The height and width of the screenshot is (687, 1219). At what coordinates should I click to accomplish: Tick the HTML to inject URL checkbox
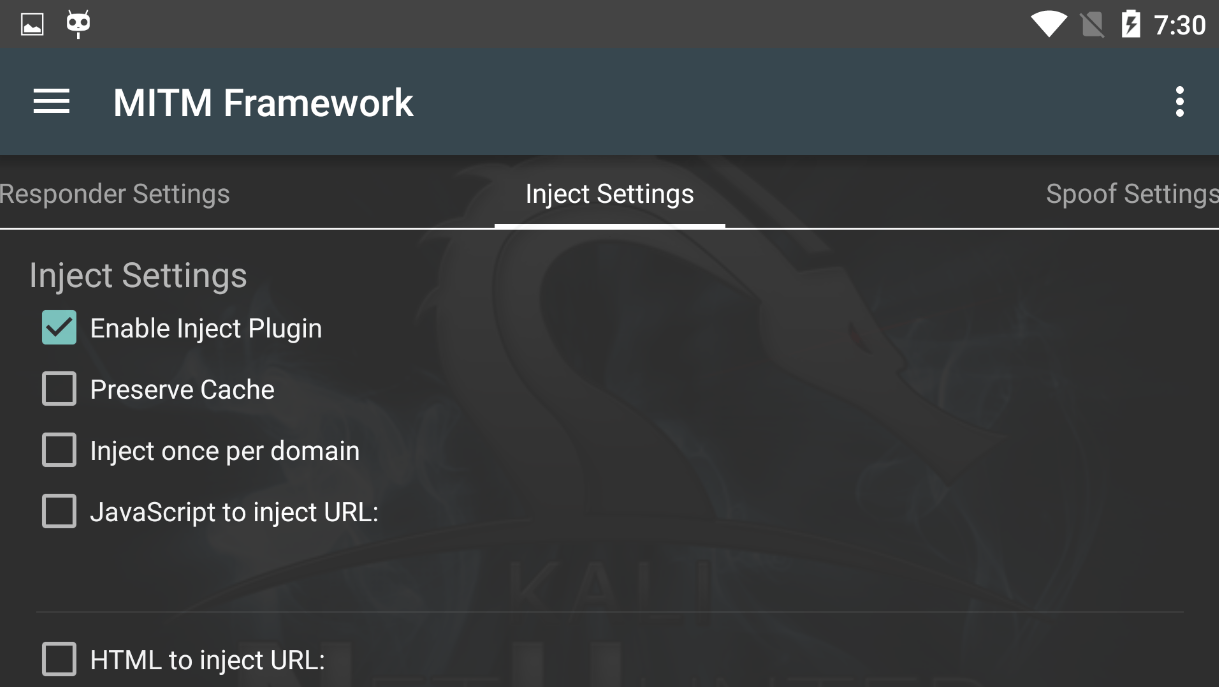[x=59, y=660]
